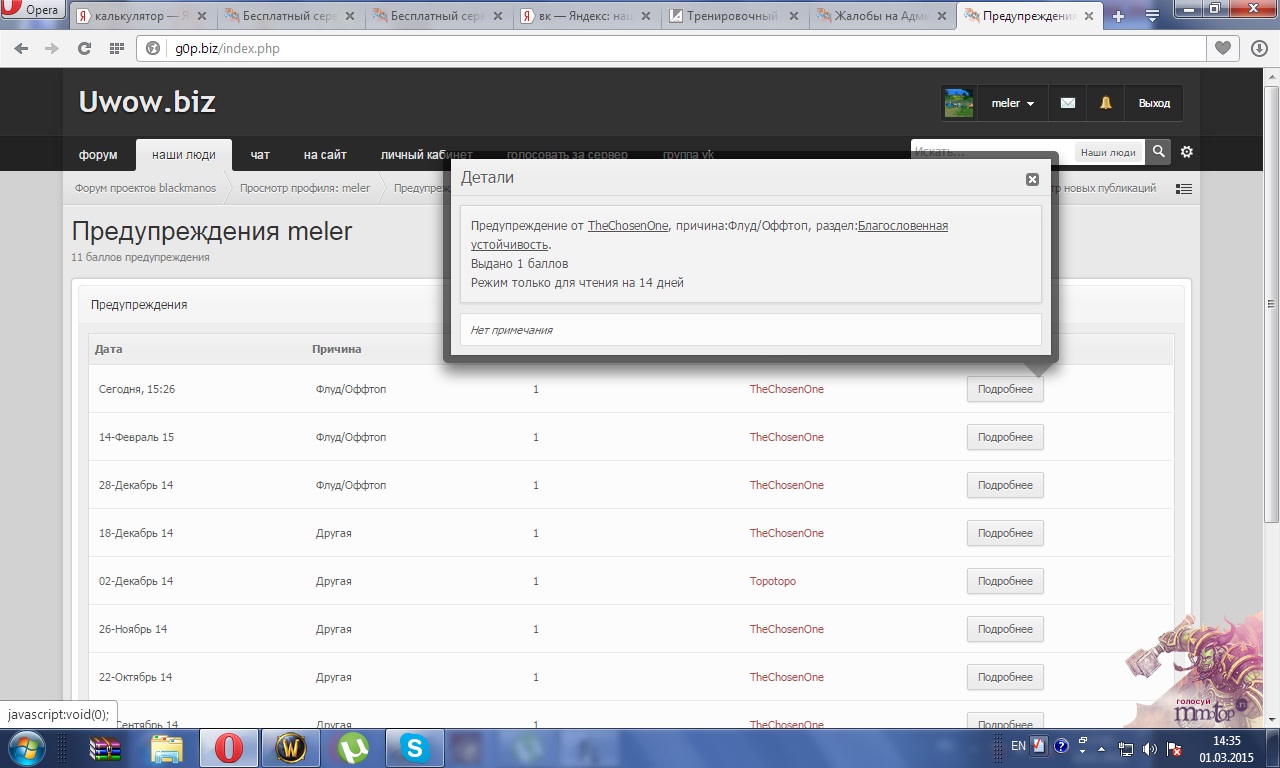This screenshot has width=1280, height=768.
Task: Bookmark page with the heart icon
Action: (x=1222, y=48)
